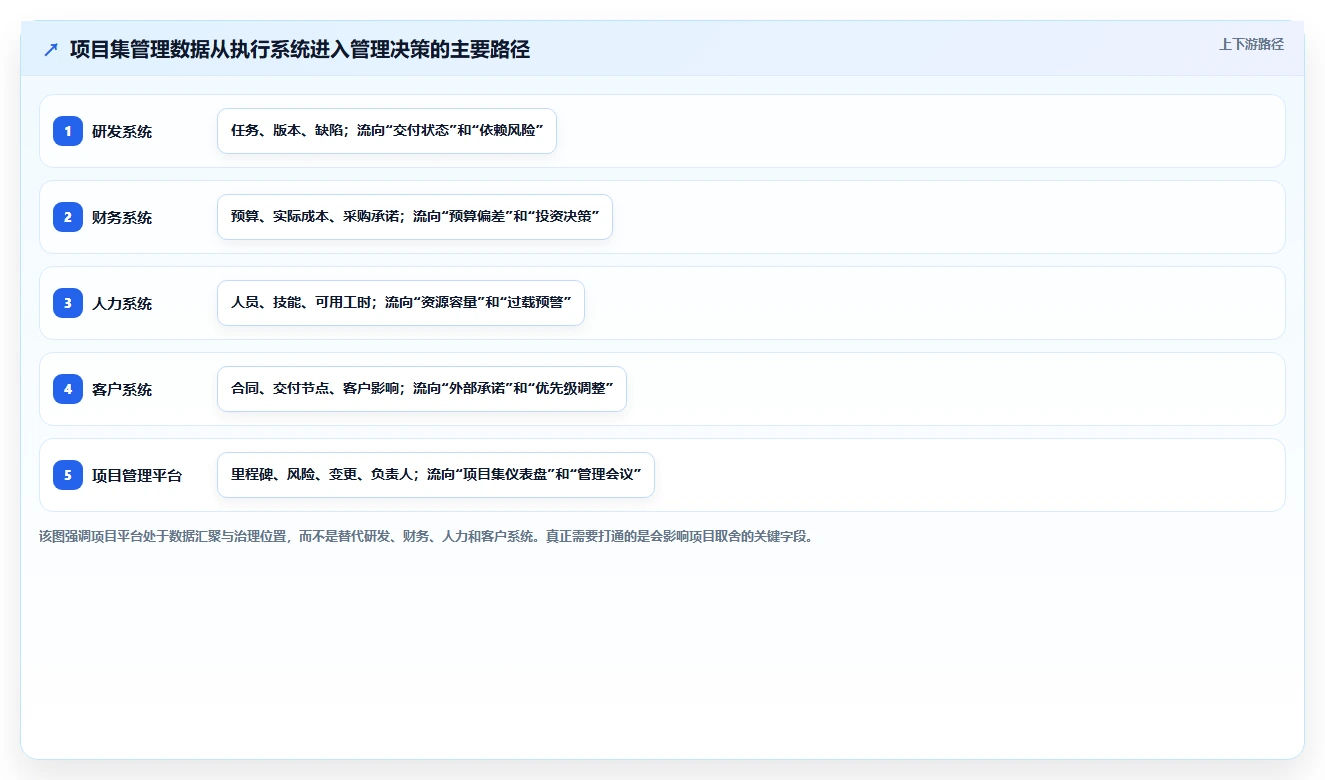Click the 项目管理平台 label
Image resolution: width=1325 pixels, height=780 pixels.
(137, 475)
